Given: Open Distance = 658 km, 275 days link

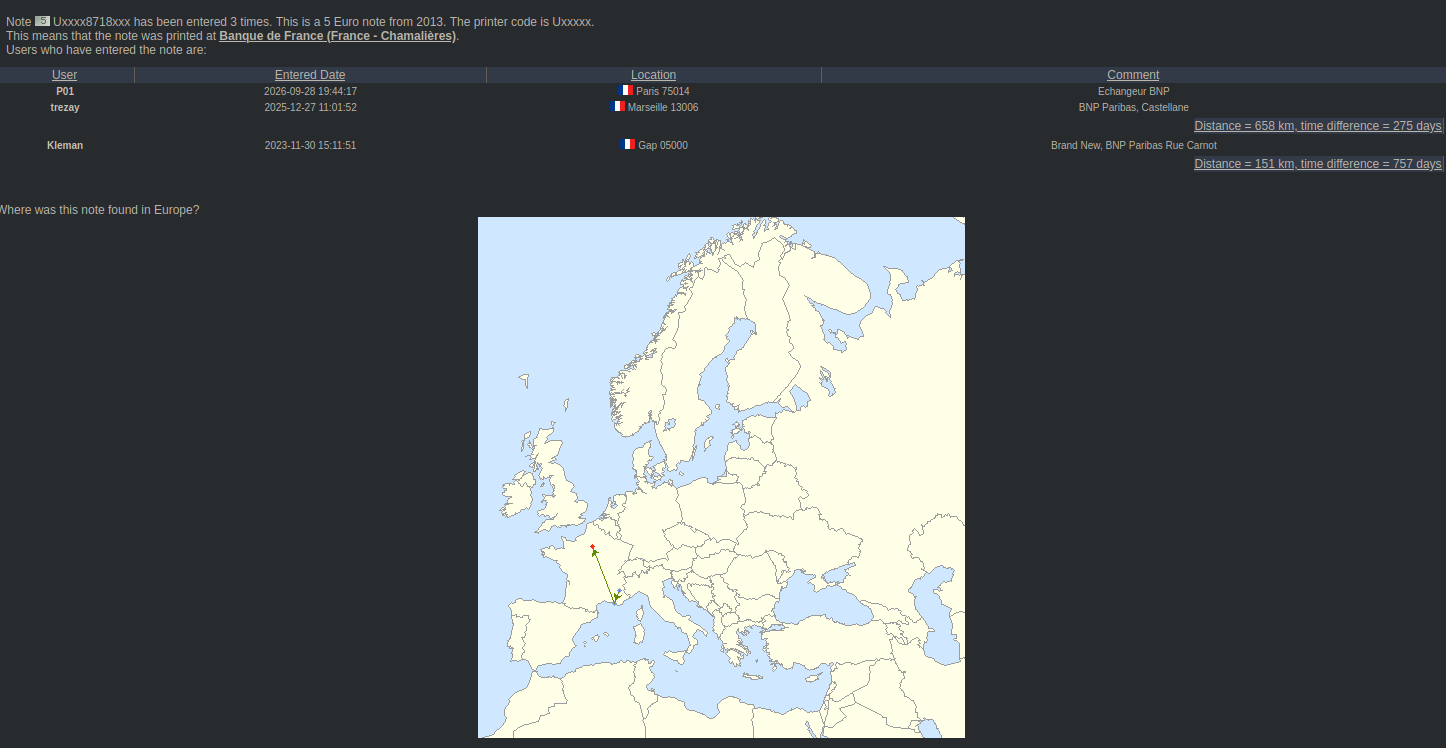Looking at the screenshot, I should coord(1318,126).
